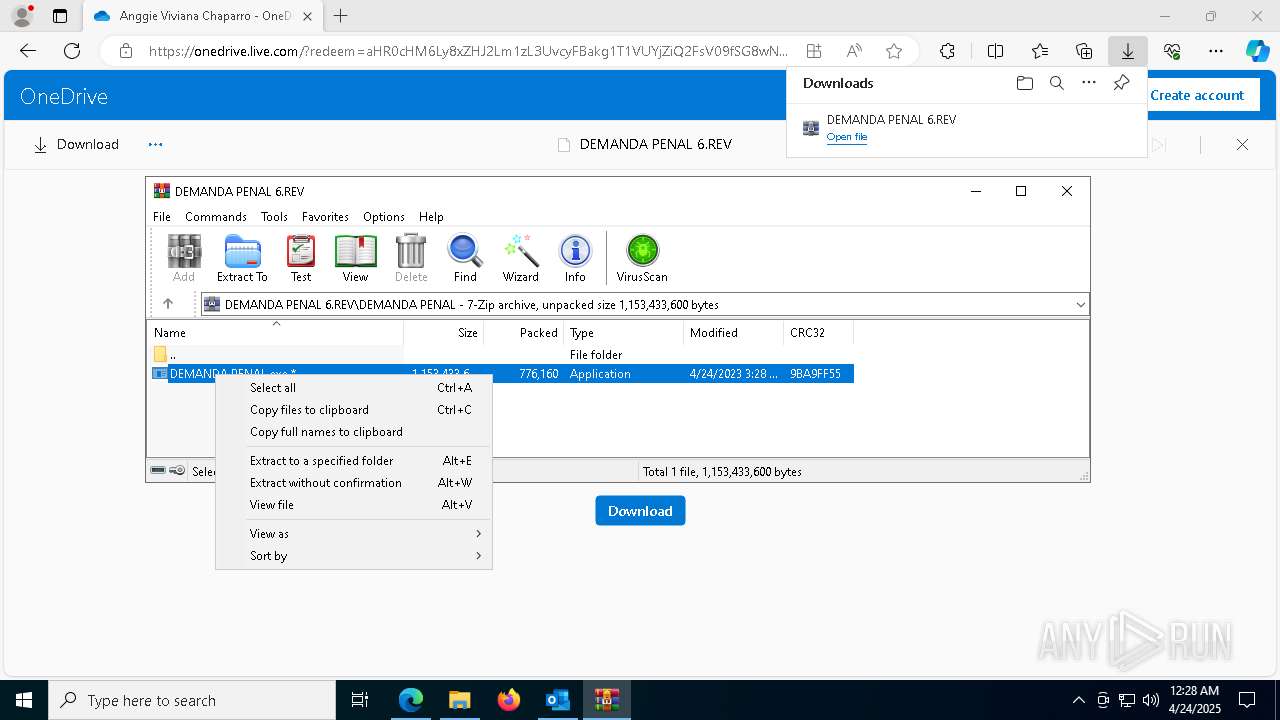Sort by the Modified column header
1280x720 pixels.
click(x=734, y=332)
